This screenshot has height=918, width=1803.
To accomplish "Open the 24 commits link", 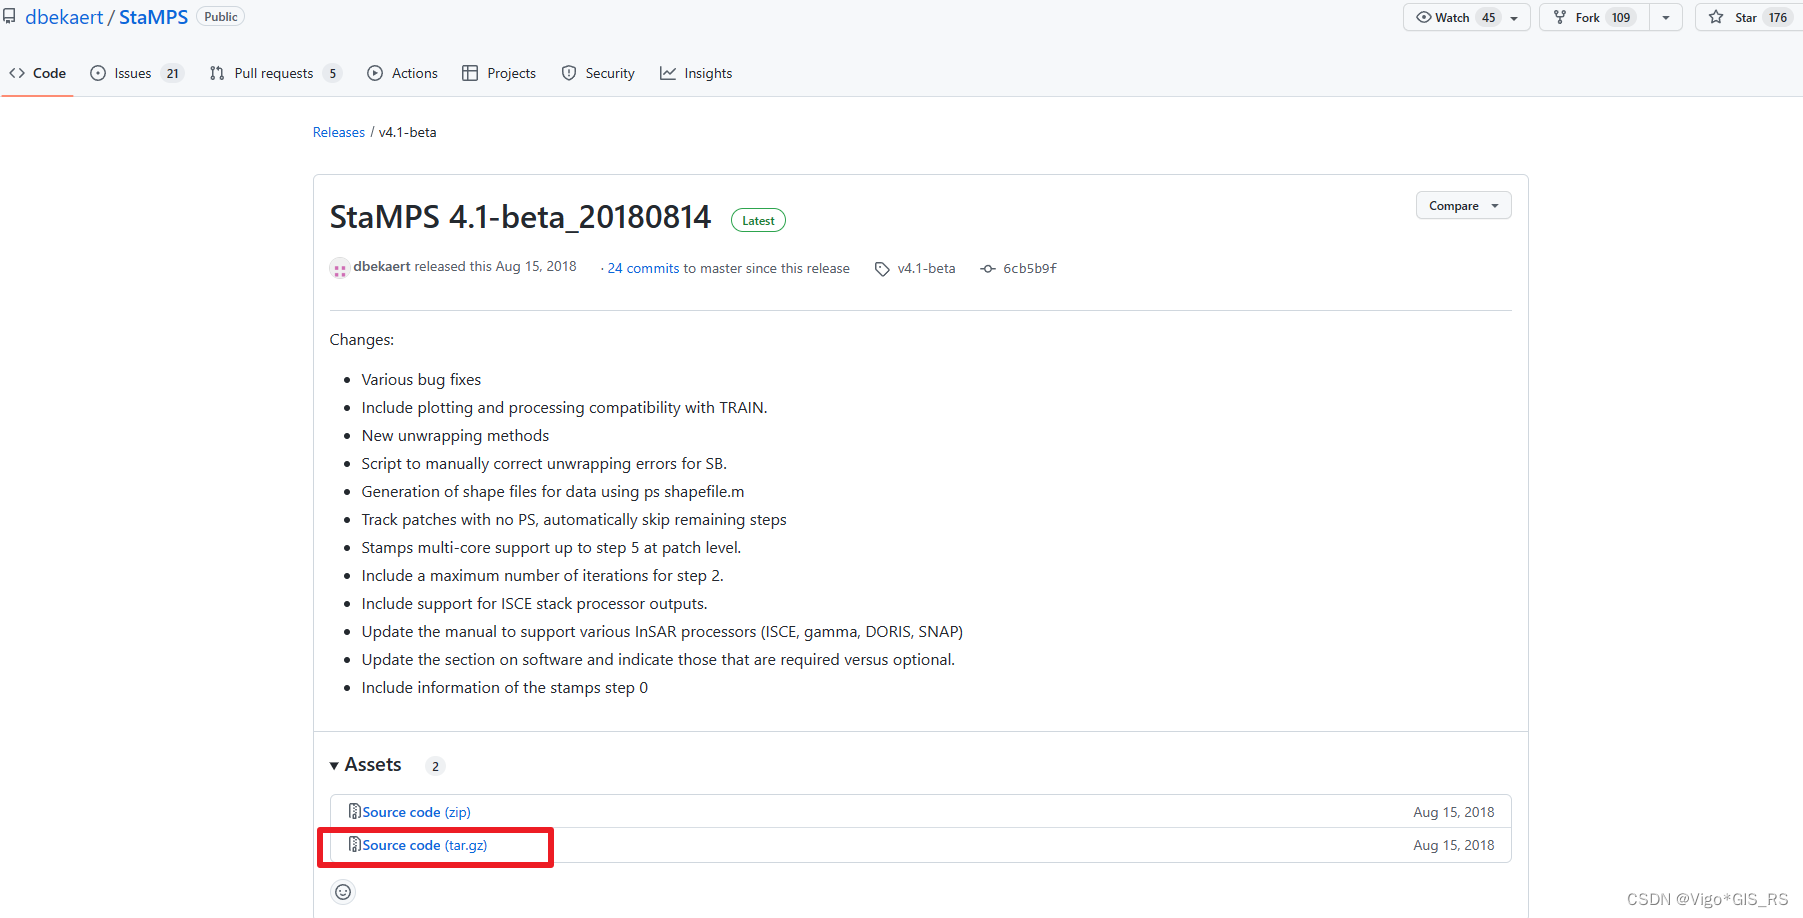I will [x=643, y=268].
